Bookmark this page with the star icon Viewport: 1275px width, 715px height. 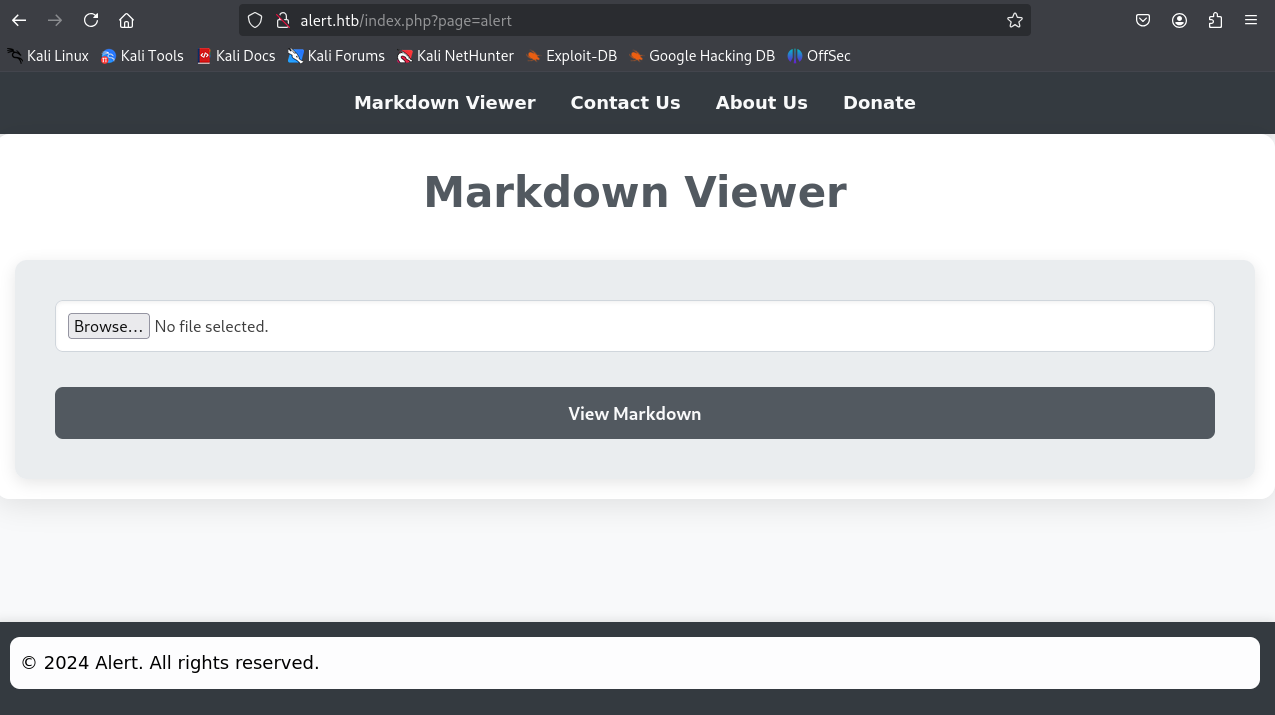[x=1015, y=20]
